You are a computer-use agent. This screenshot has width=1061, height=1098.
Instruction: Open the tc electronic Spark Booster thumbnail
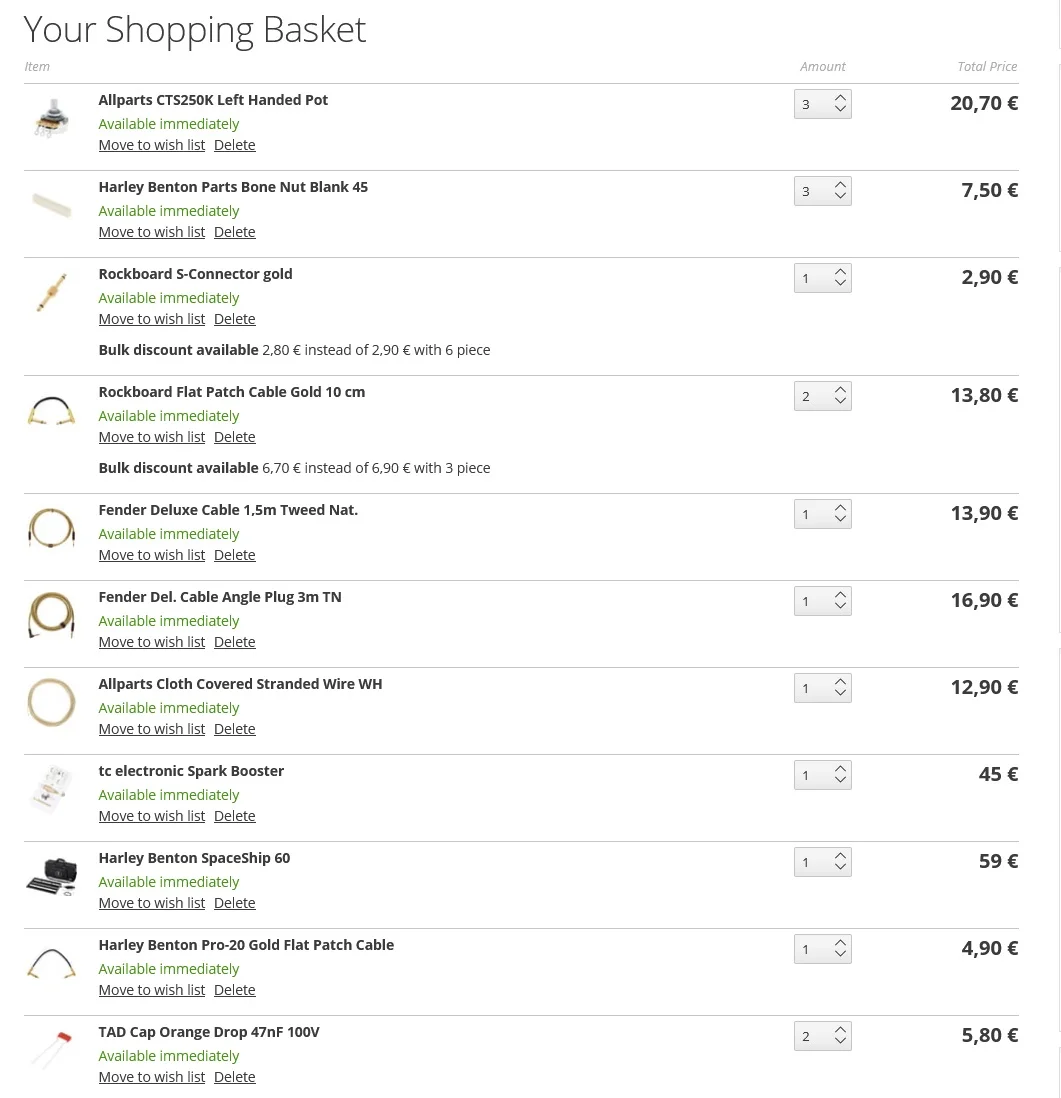point(51,789)
